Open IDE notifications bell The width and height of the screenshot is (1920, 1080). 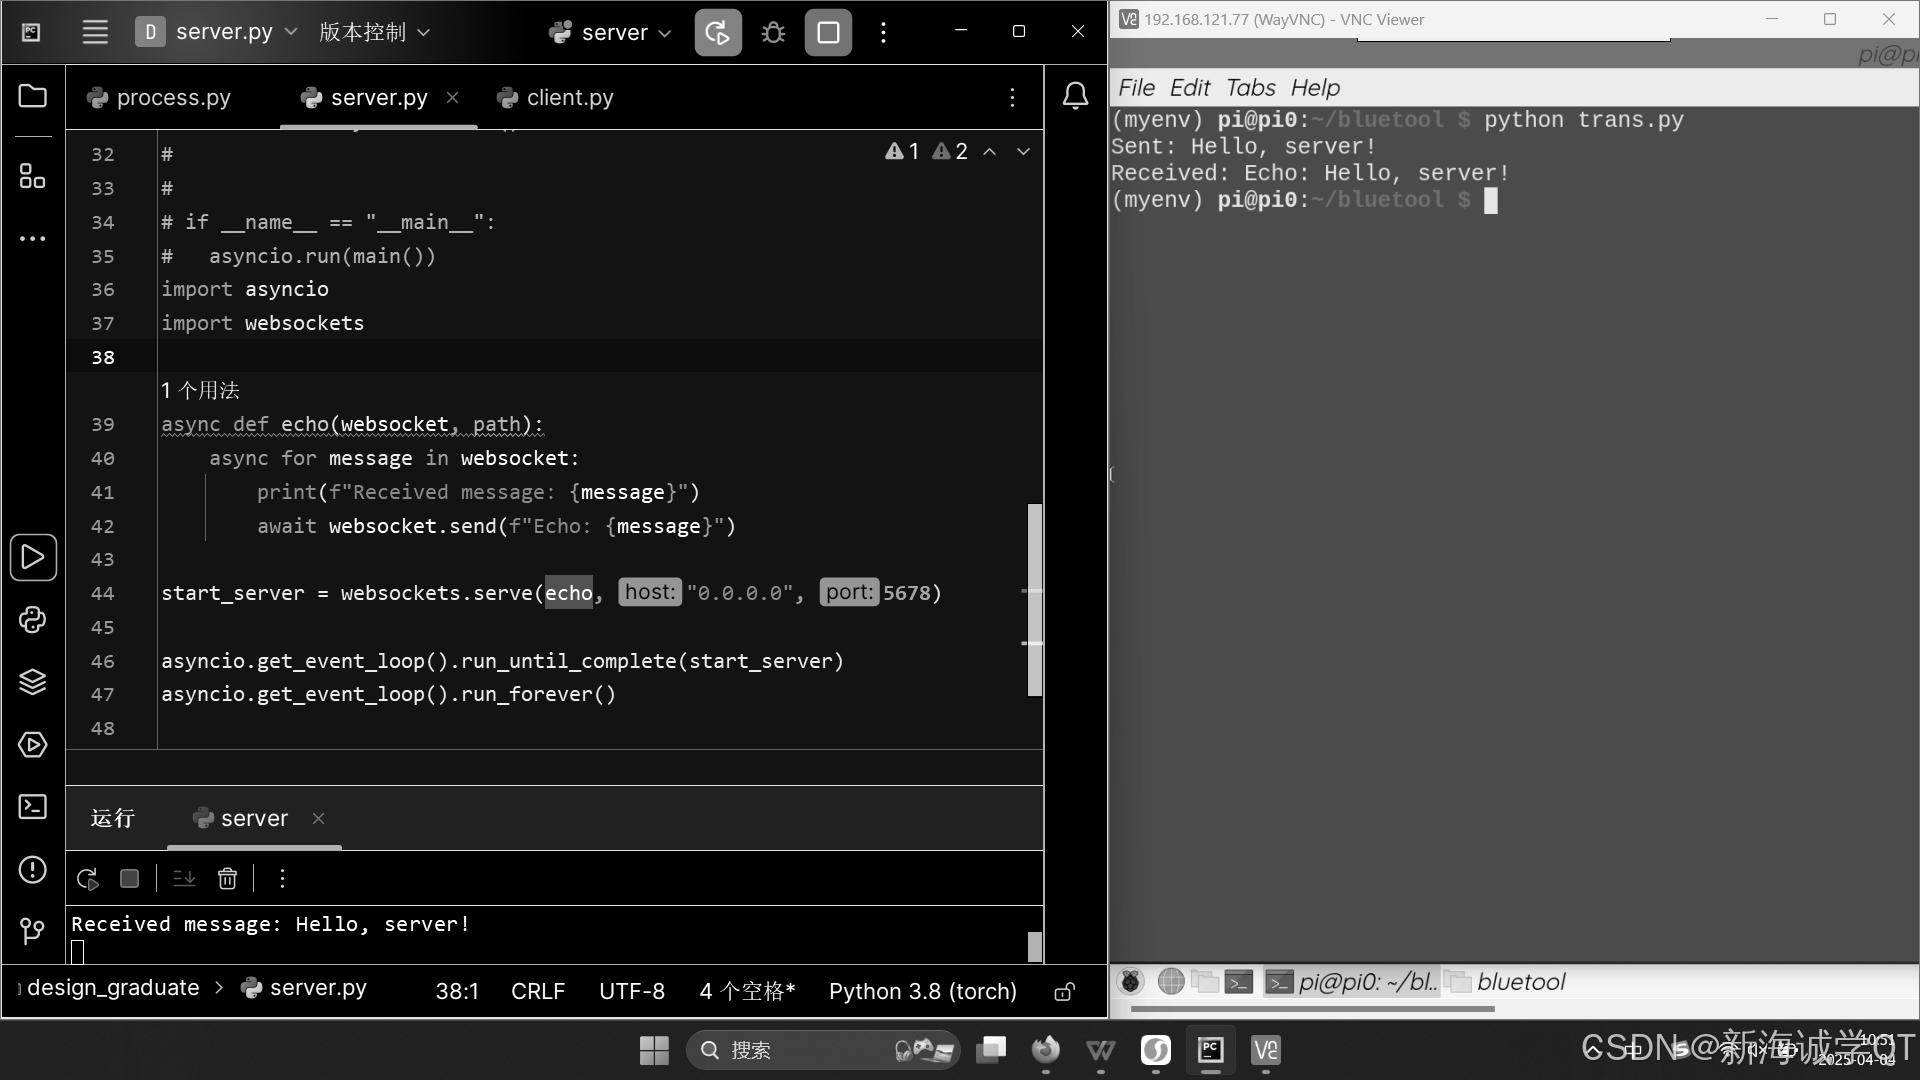(1075, 97)
